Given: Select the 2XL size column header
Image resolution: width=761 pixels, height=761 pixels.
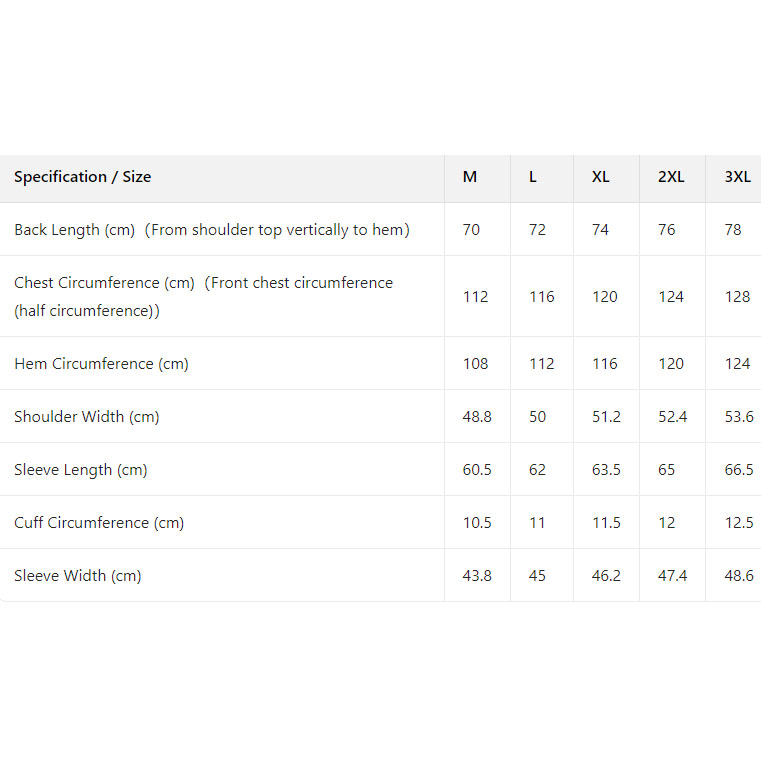Looking at the screenshot, I should click(x=671, y=177).
